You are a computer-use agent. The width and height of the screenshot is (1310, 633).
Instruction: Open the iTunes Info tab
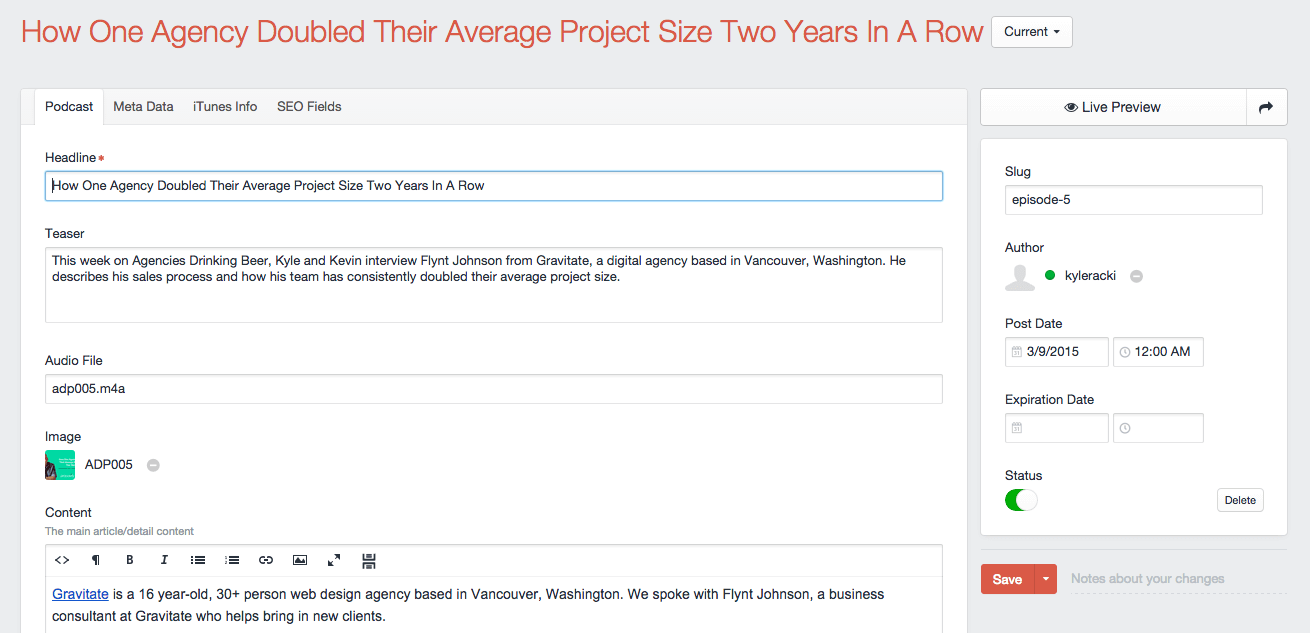point(225,107)
